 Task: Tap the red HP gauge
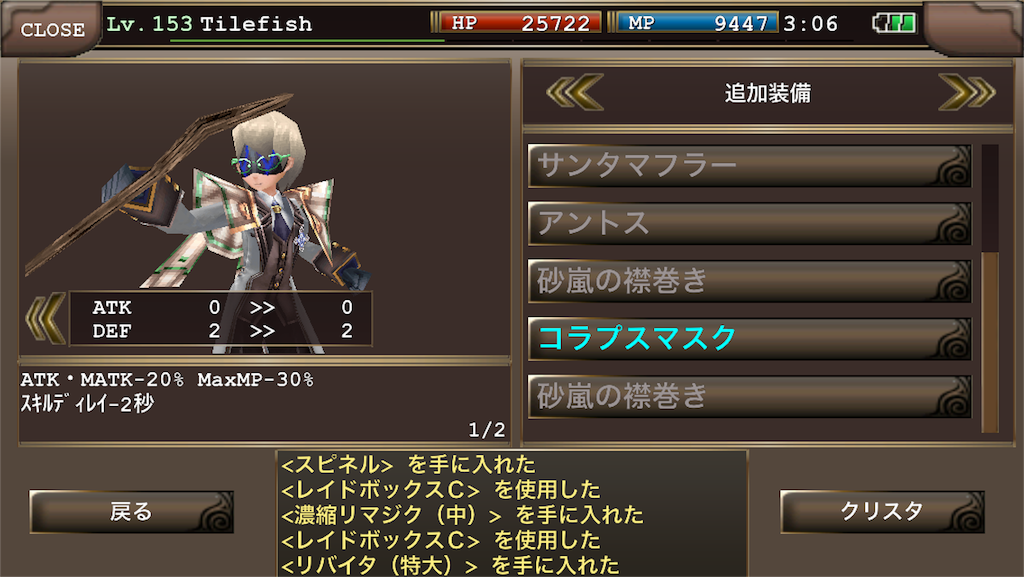pyautogui.click(x=519, y=23)
